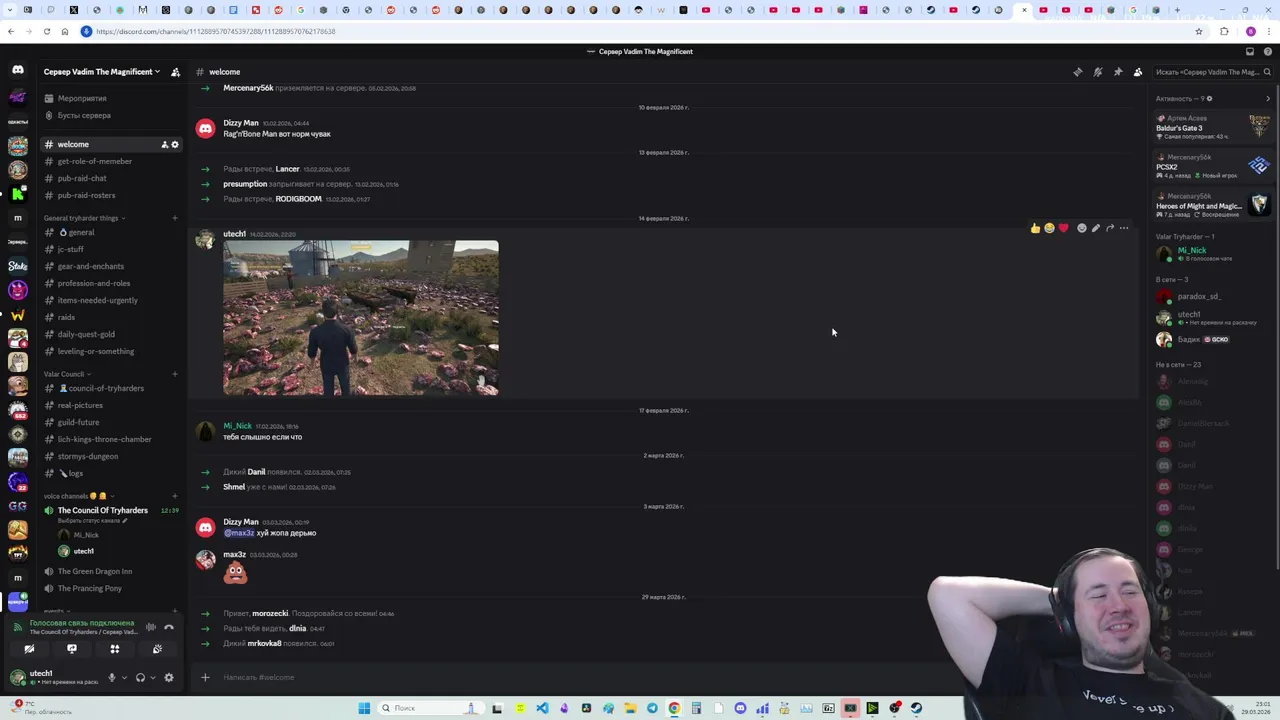Open the game screenshot image from utech1
This screenshot has width=1280, height=720.
[x=361, y=318]
